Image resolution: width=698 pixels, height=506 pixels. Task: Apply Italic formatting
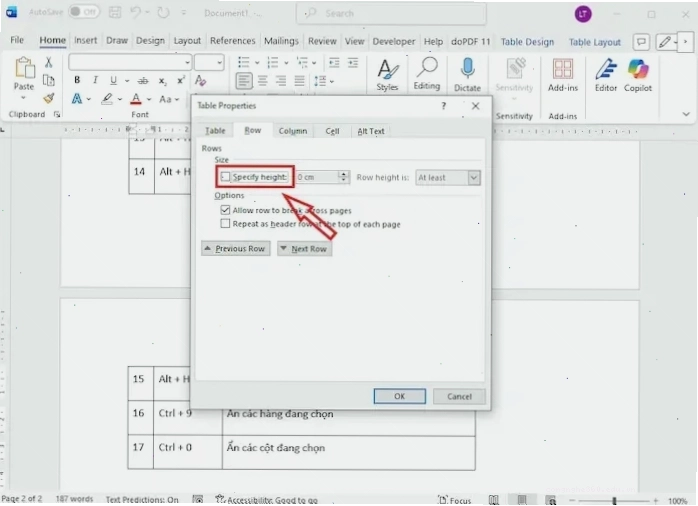[95, 80]
